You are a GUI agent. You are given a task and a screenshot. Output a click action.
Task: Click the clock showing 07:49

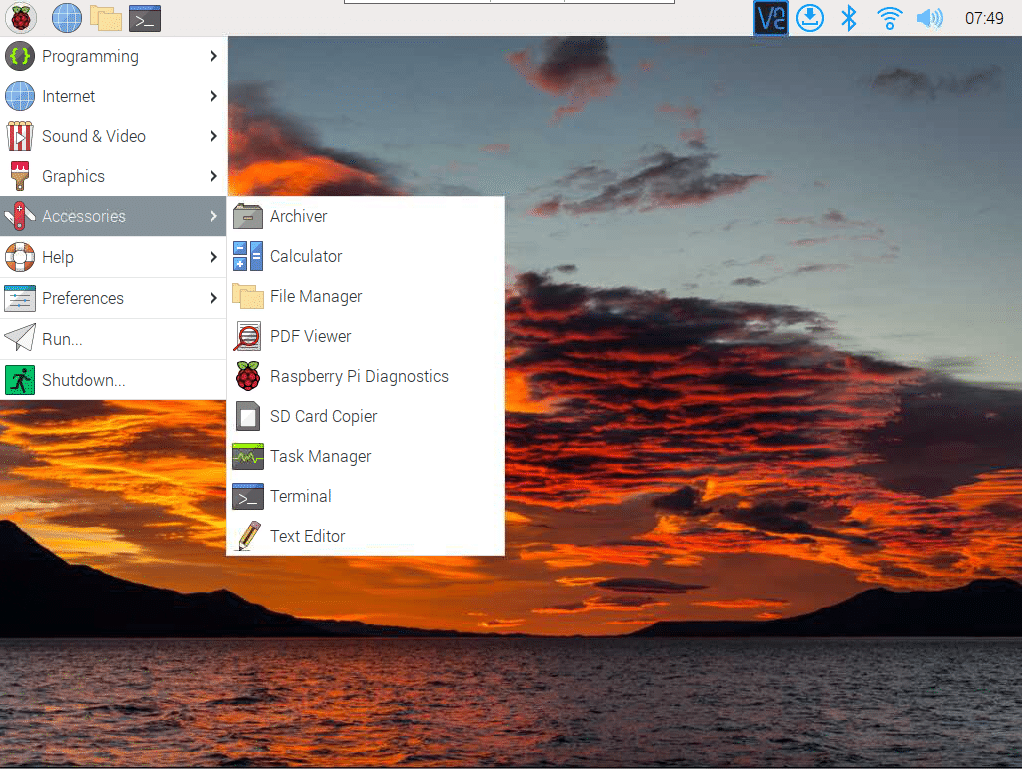[984, 18]
